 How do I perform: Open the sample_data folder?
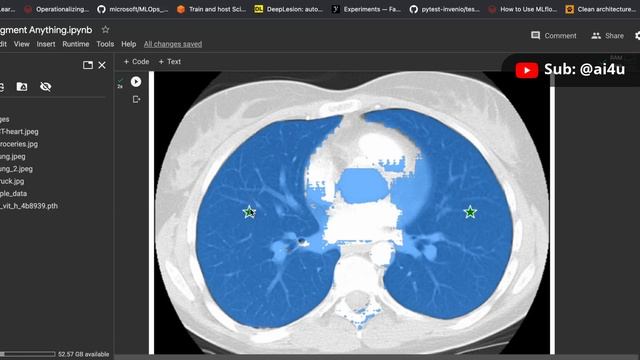[x=13, y=193]
